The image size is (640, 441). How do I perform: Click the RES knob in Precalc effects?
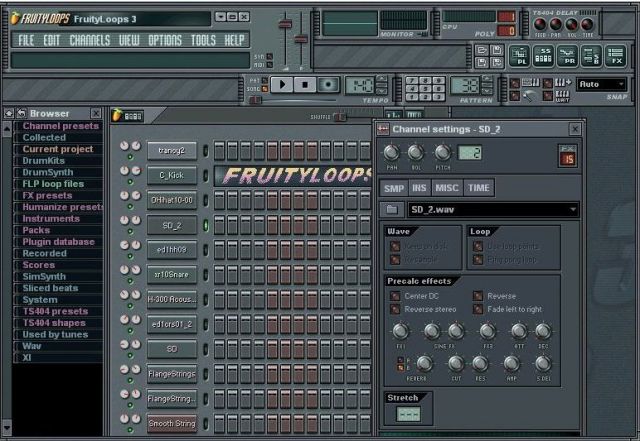click(480, 363)
